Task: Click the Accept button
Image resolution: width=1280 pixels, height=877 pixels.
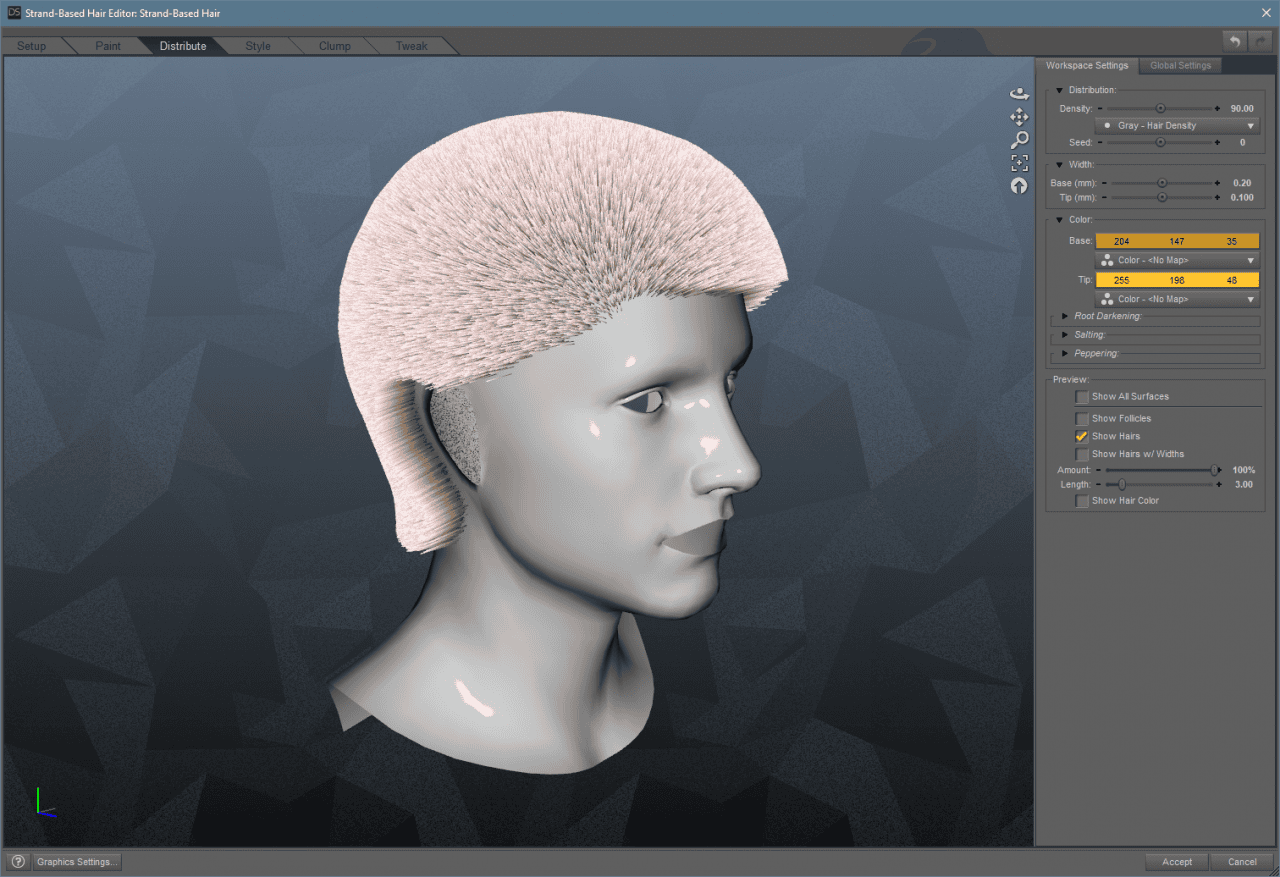Action: coord(1177,861)
